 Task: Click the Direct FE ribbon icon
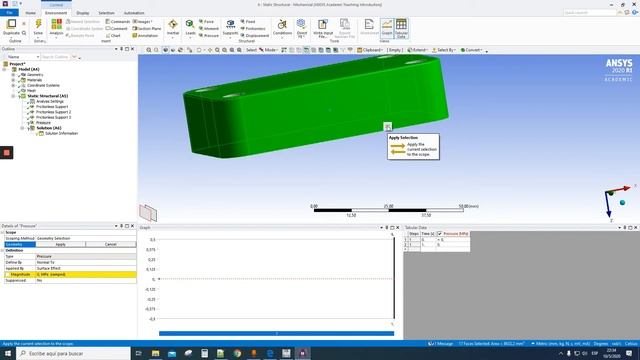(x=302, y=25)
